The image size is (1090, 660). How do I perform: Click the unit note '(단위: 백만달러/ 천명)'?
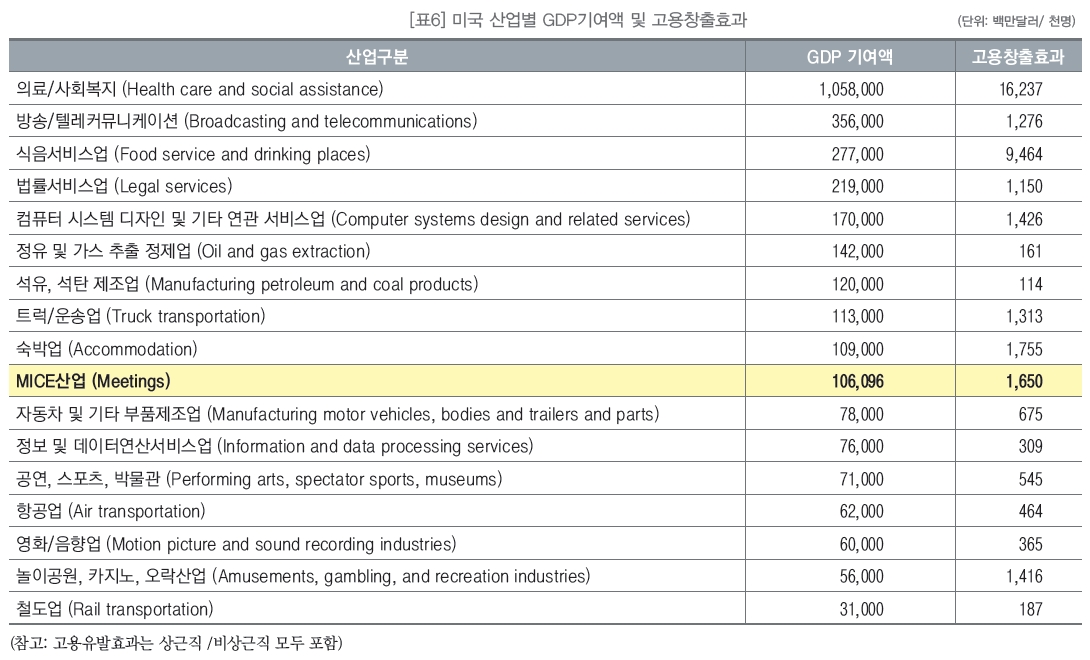[x=1015, y=22]
